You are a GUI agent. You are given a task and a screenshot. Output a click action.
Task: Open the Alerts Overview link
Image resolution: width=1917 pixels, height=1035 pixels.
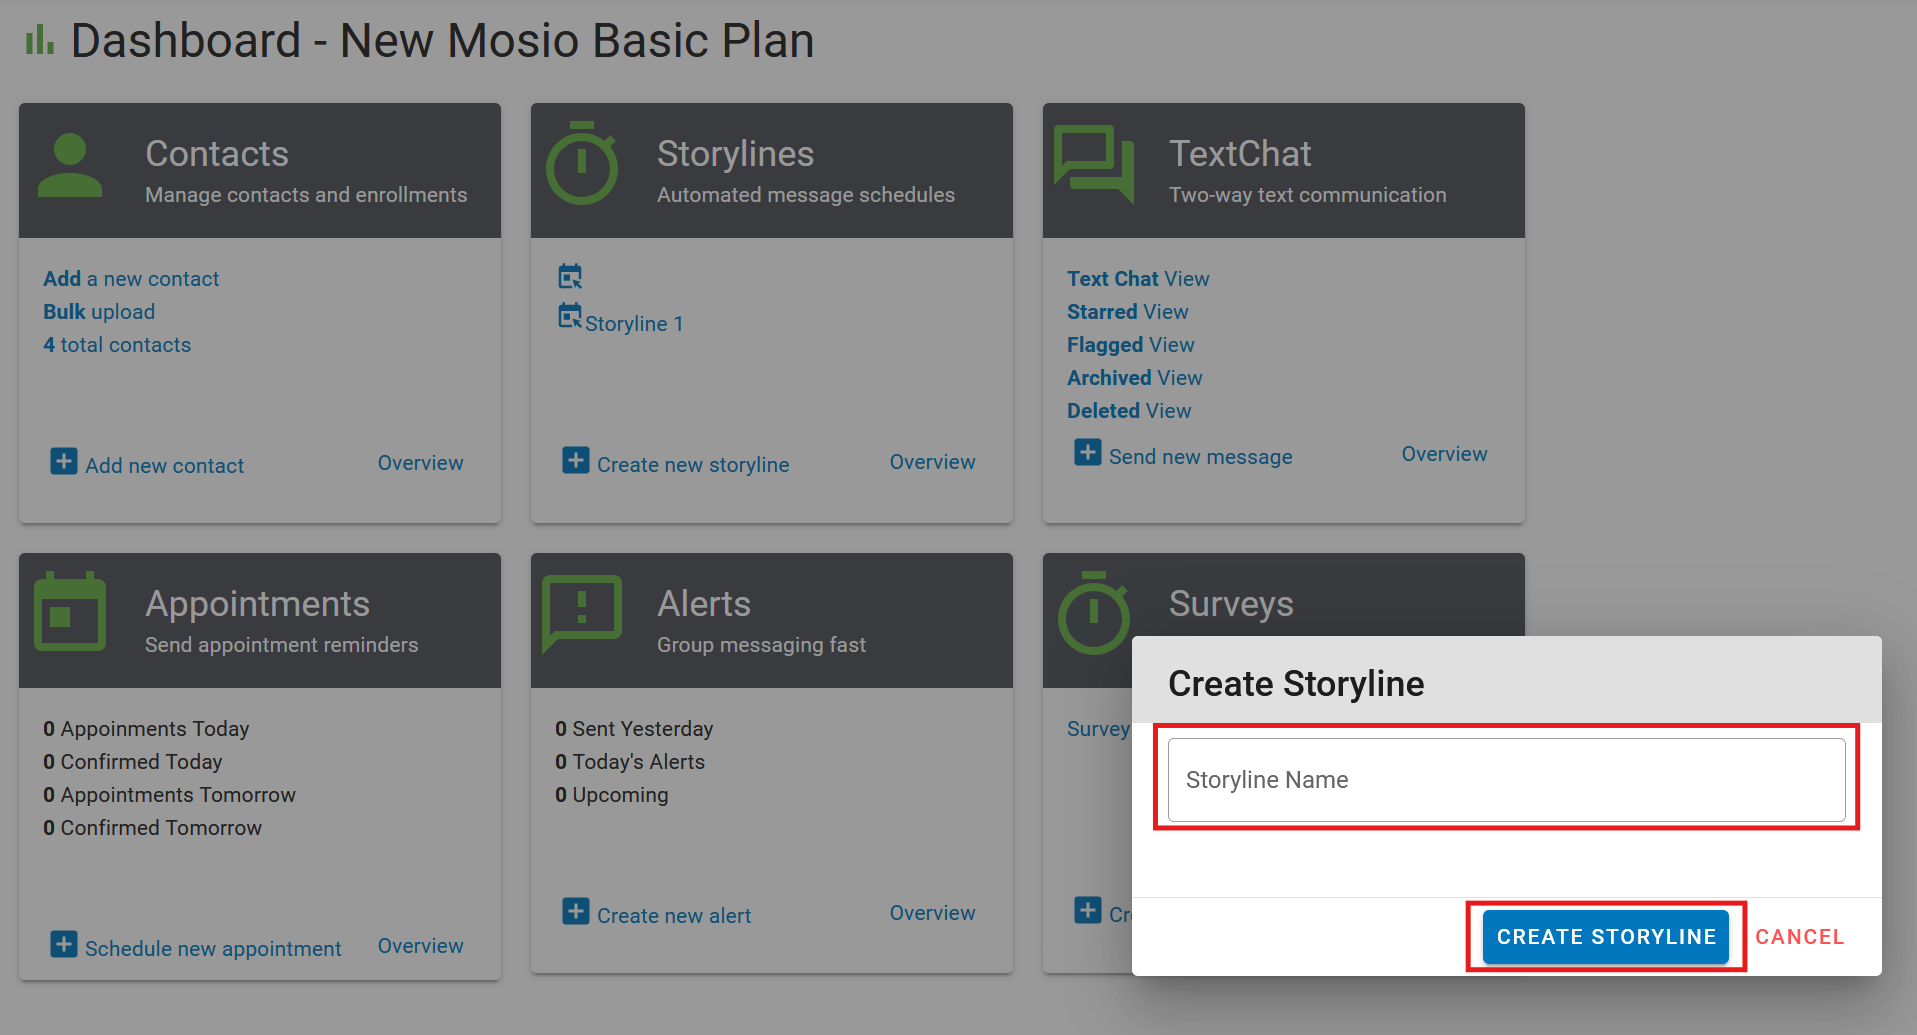932,913
